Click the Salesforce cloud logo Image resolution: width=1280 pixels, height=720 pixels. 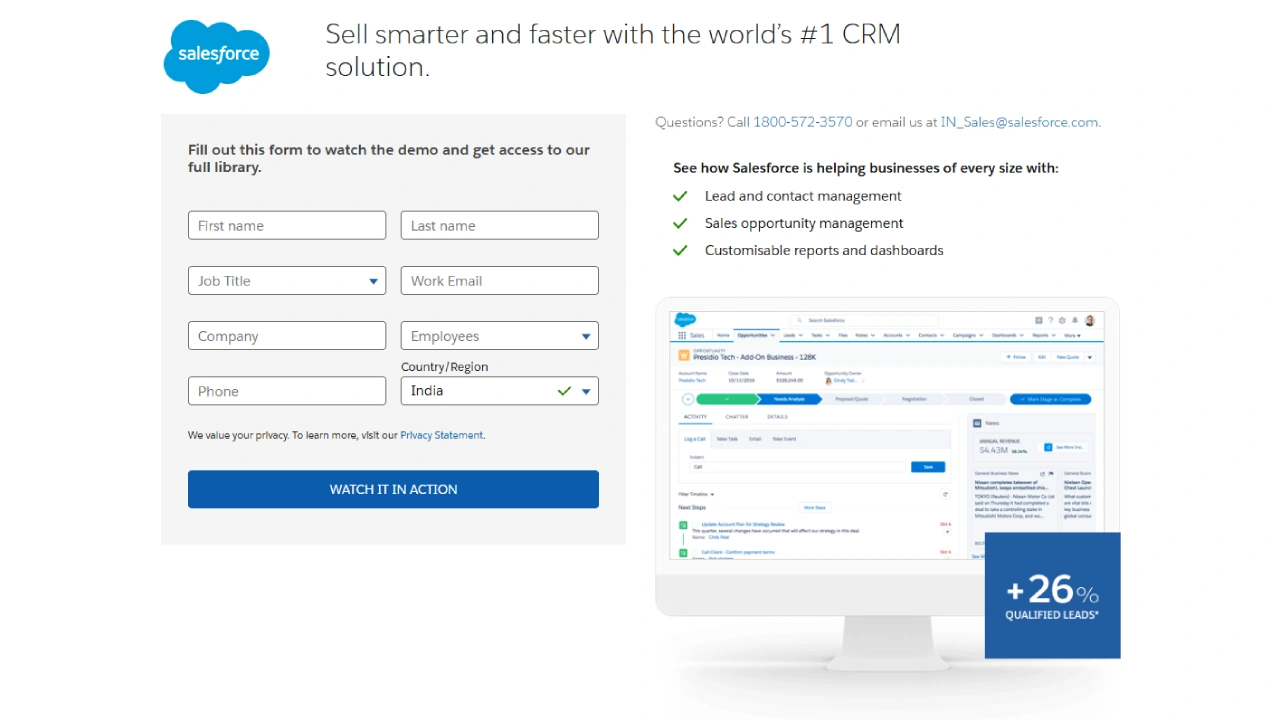pos(217,56)
